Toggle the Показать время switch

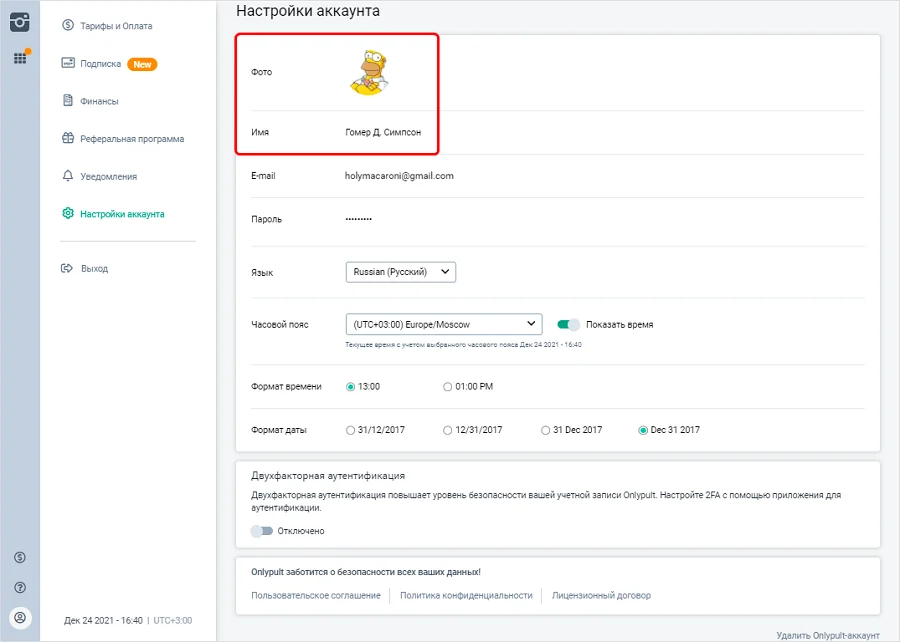(569, 324)
